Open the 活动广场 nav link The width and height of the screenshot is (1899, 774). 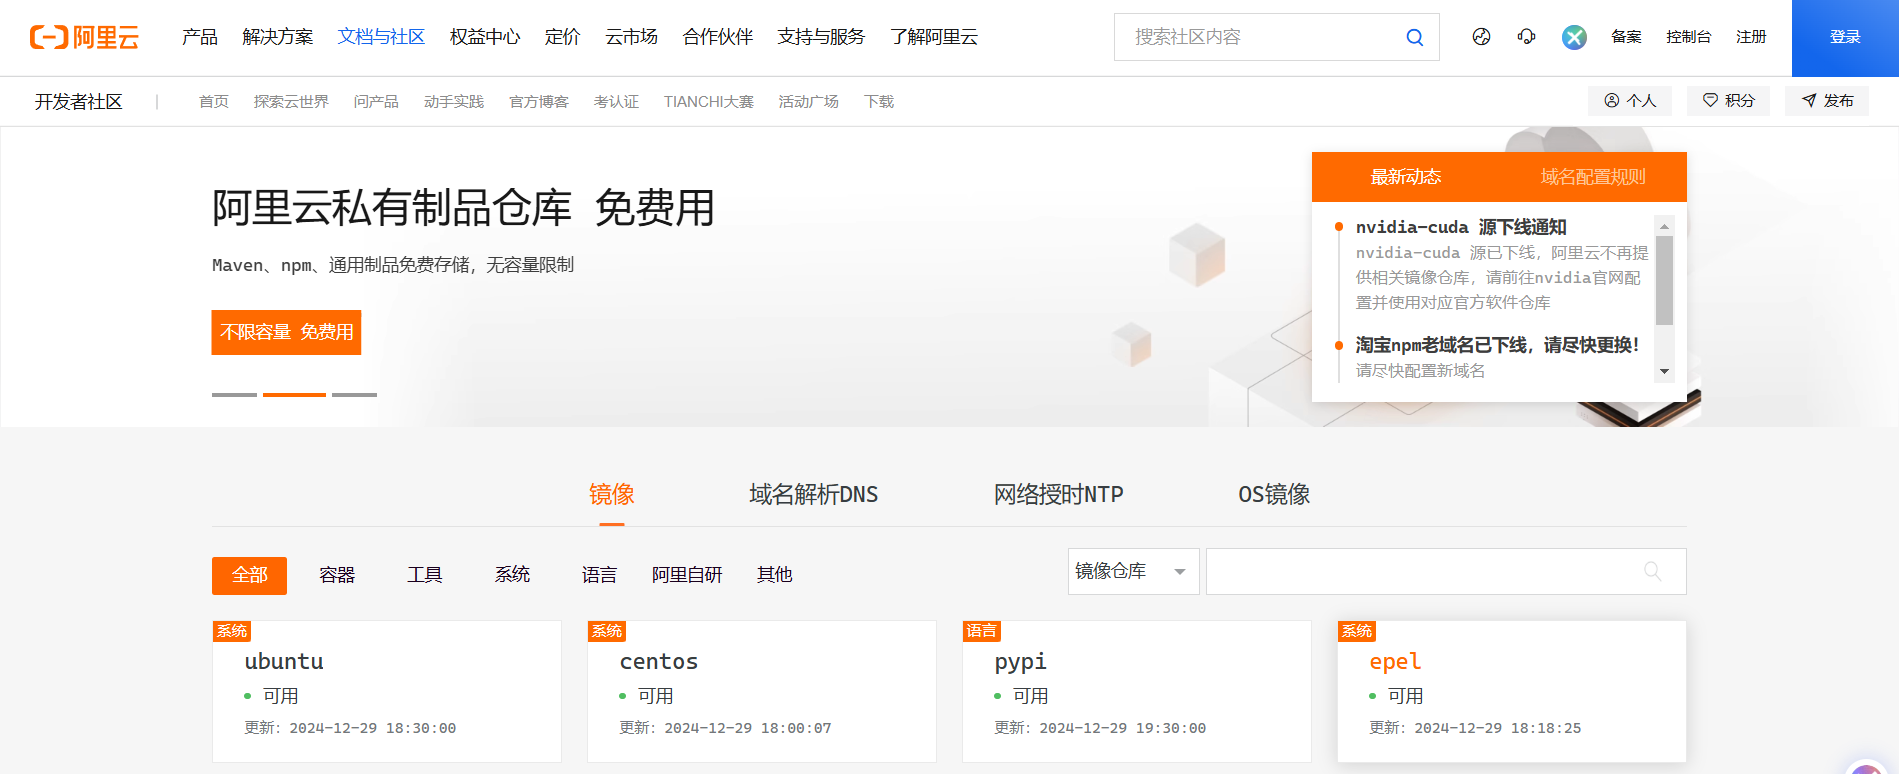[809, 102]
